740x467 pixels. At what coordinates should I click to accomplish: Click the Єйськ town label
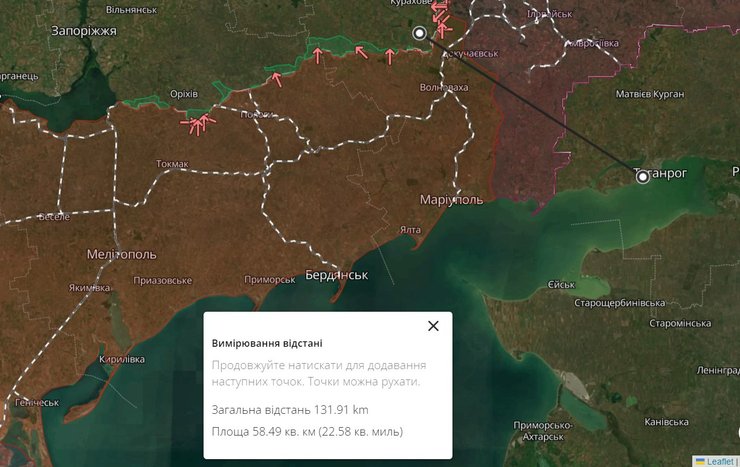tap(561, 284)
